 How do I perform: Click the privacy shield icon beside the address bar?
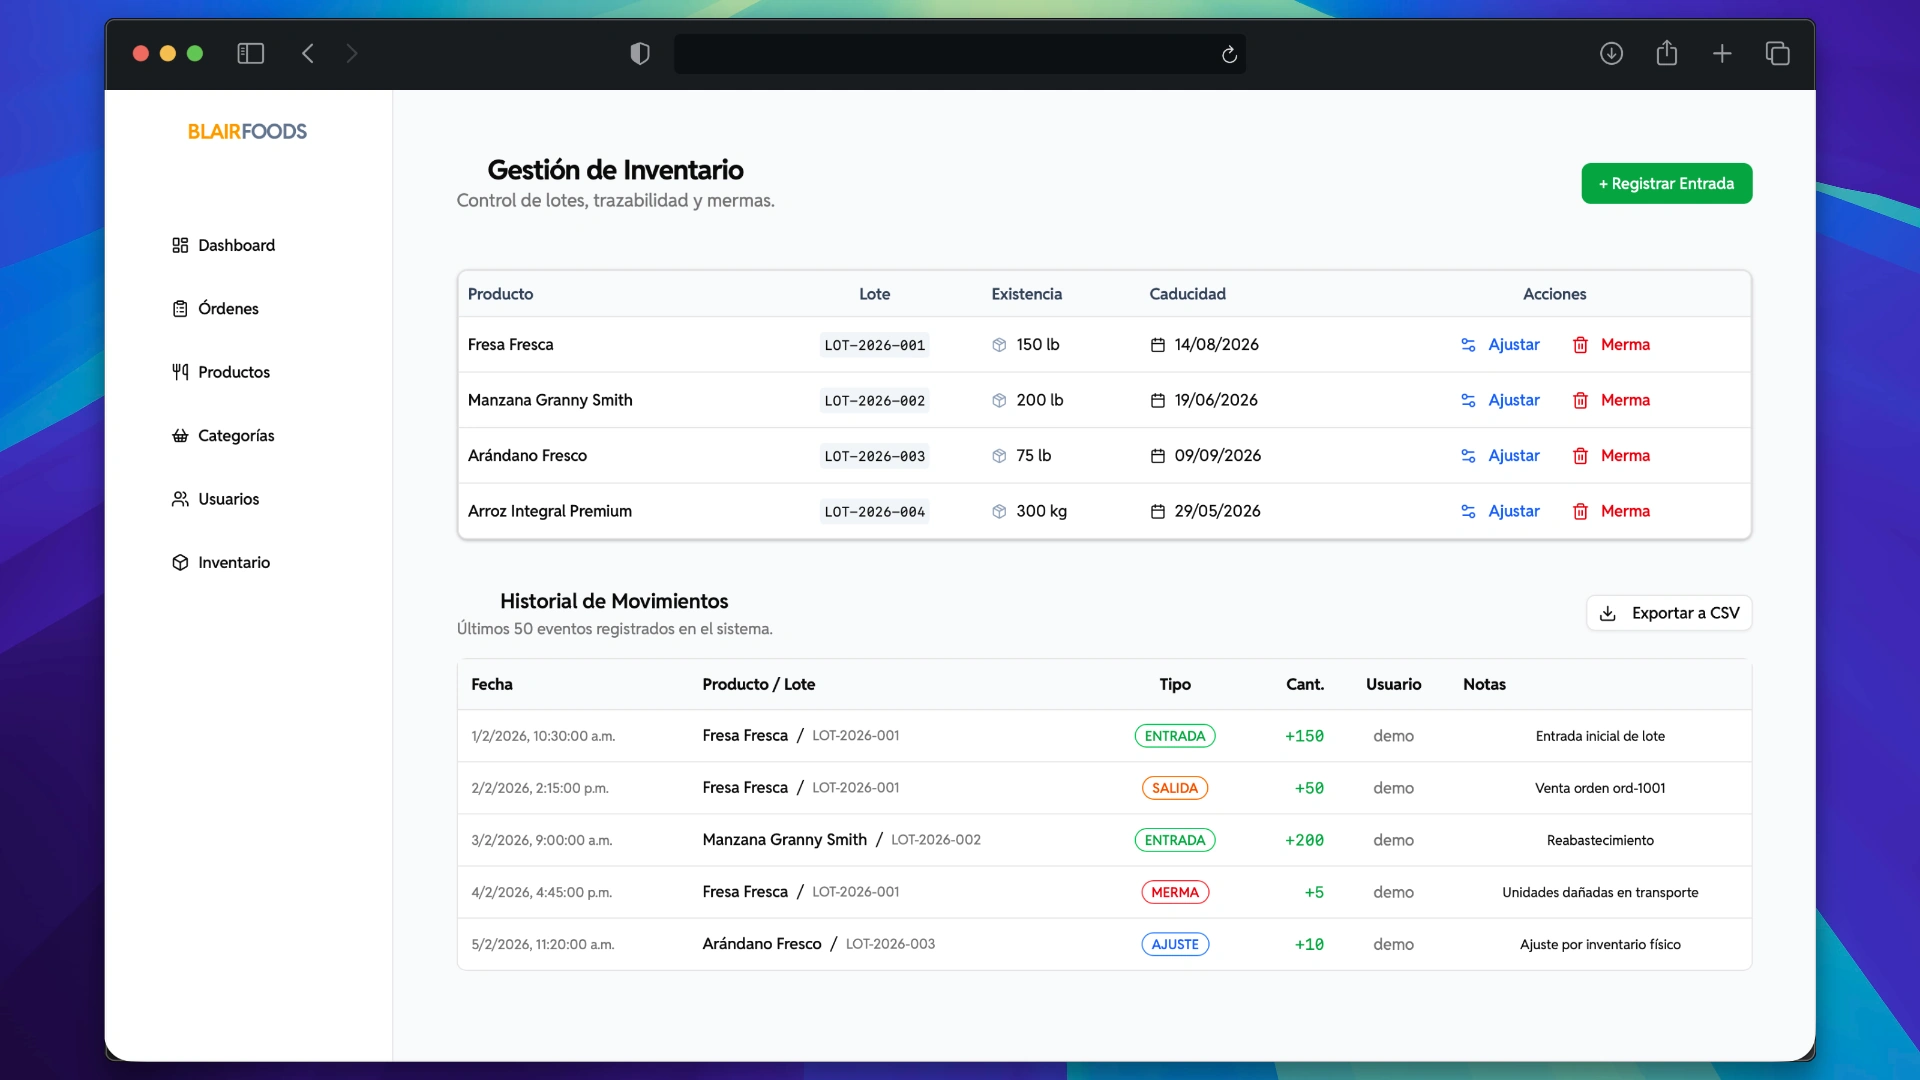[x=640, y=54]
